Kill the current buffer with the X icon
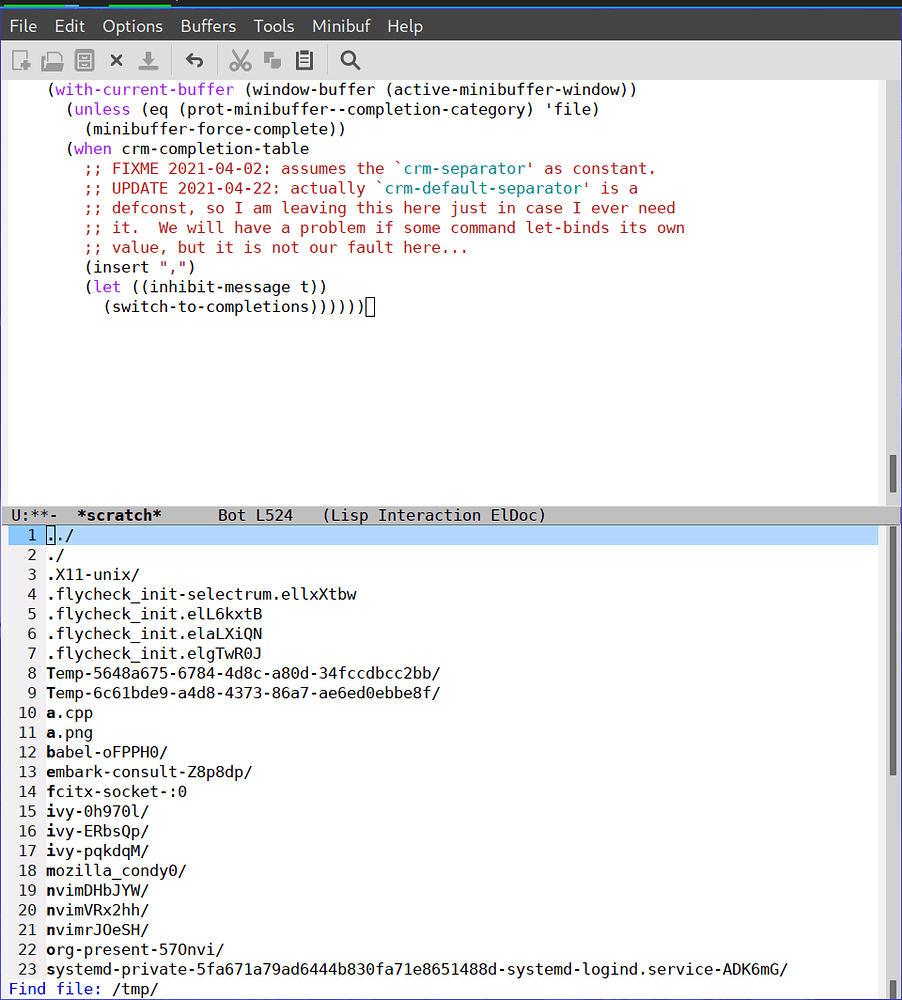 click(x=116, y=60)
